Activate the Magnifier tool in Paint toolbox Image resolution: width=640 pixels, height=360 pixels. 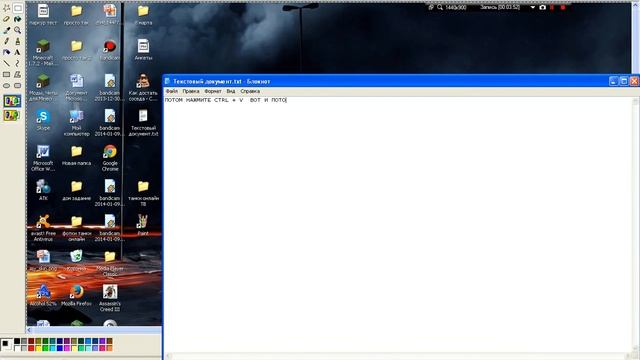pyautogui.click(x=18, y=30)
